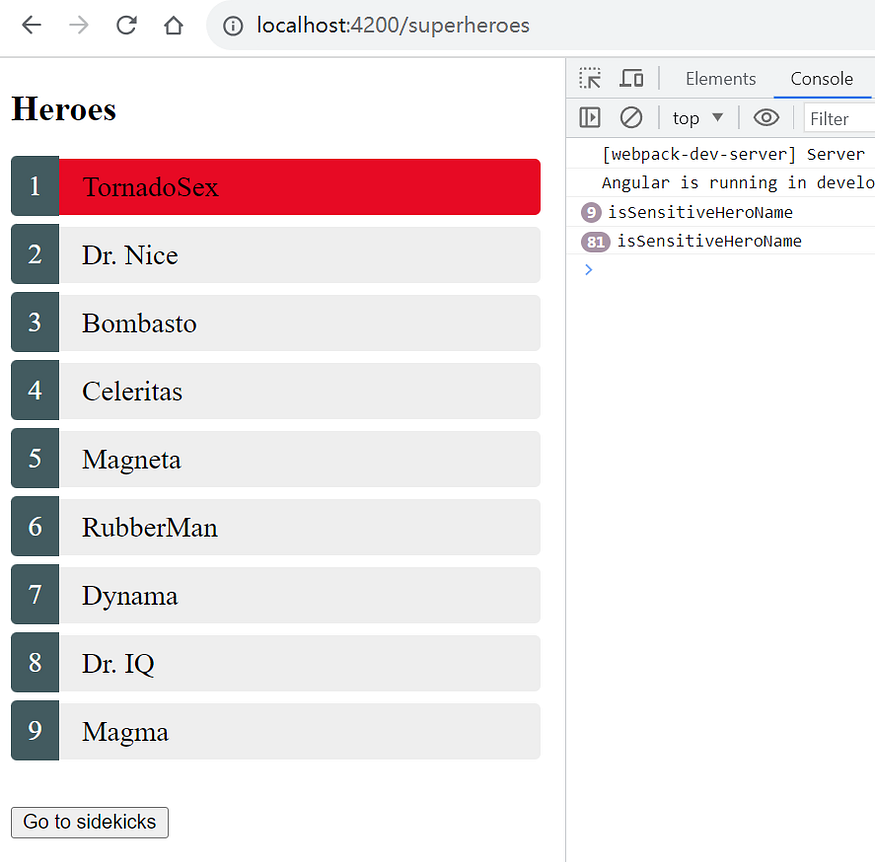The height and width of the screenshot is (862, 875).
Task: Toggle the device toolbar in DevTools
Action: click(x=631, y=78)
